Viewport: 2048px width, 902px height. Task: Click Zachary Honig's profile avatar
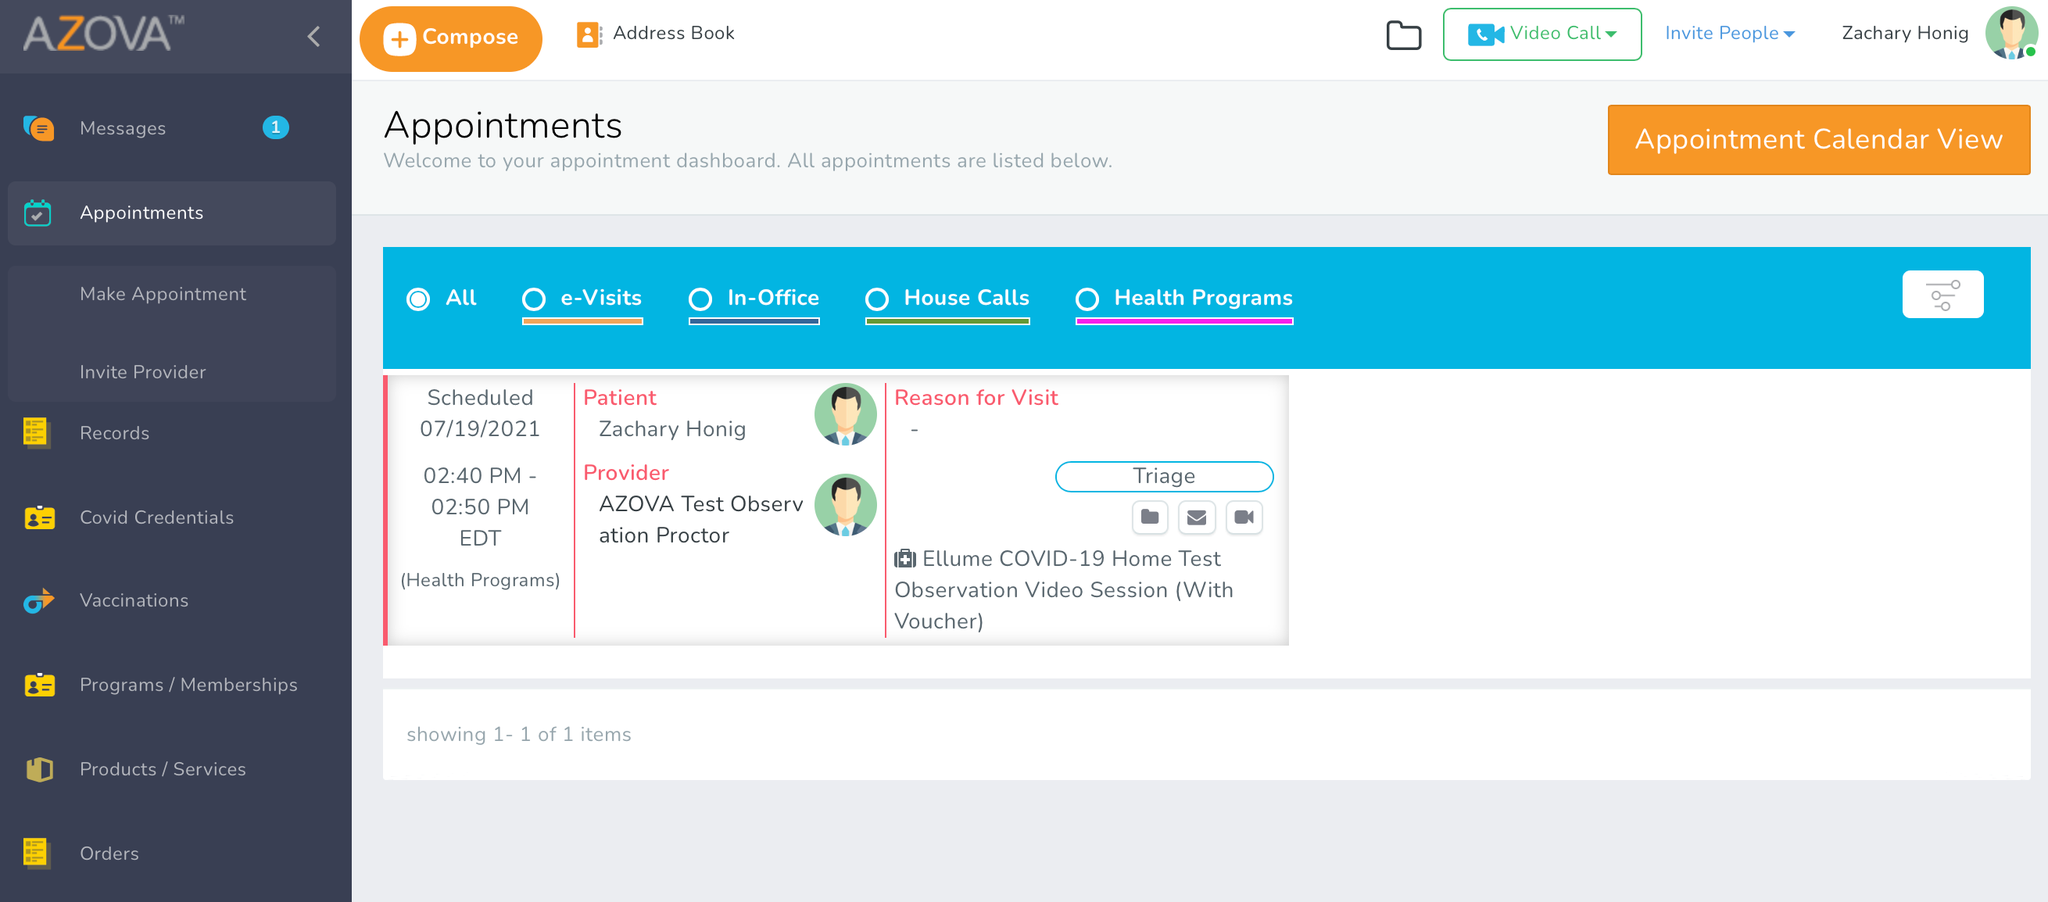(x=2011, y=33)
